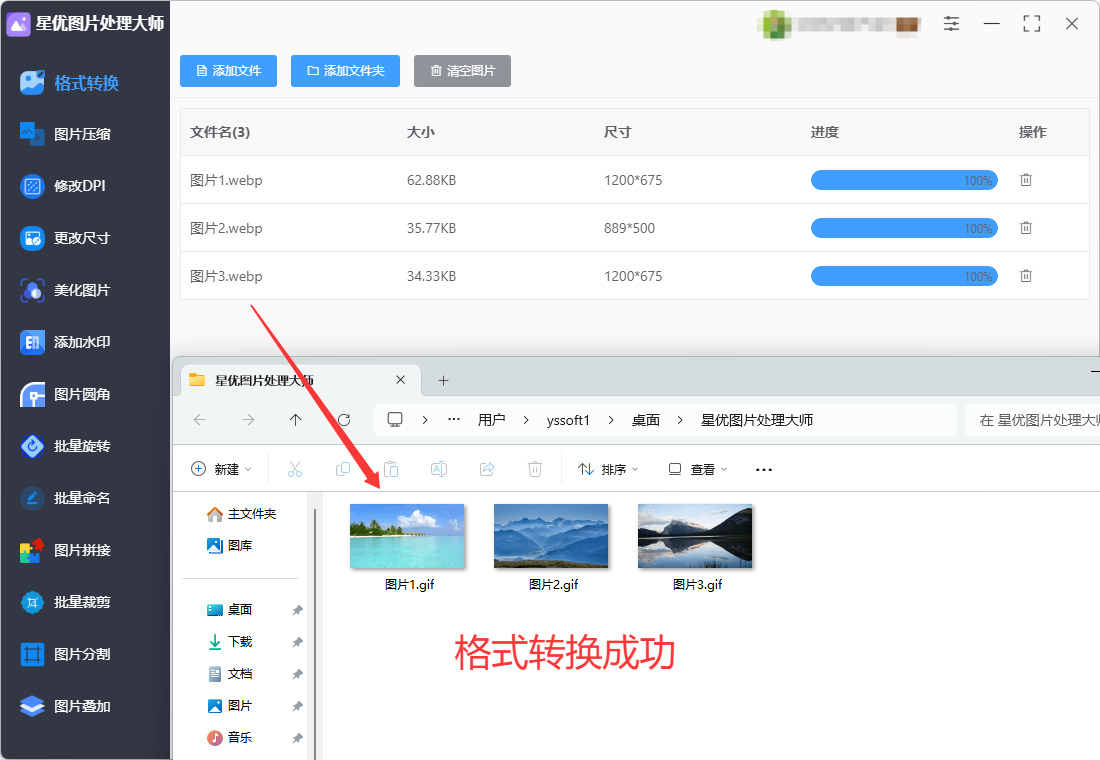Image resolution: width=1100 pixels, height=760 pixels.
Task: Open 批量旋转 in the sidebar
Action: 65,446
